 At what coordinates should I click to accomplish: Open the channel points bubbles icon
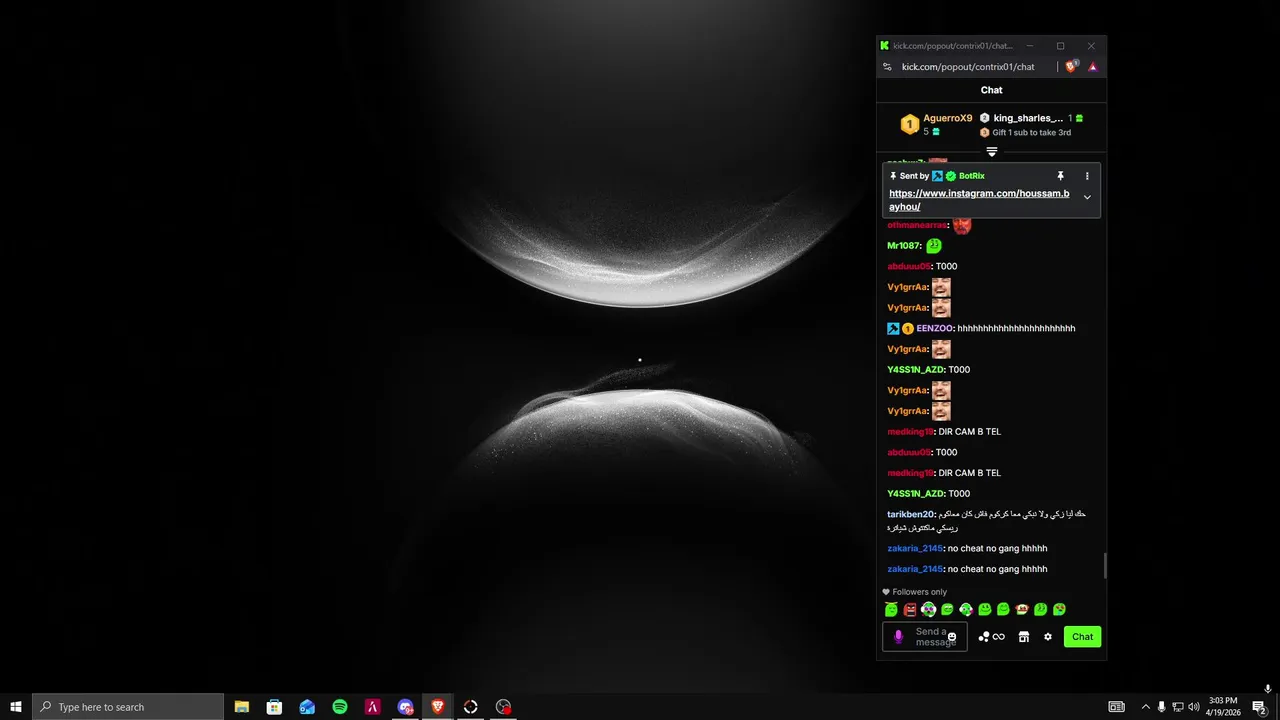tap(984, 637)
